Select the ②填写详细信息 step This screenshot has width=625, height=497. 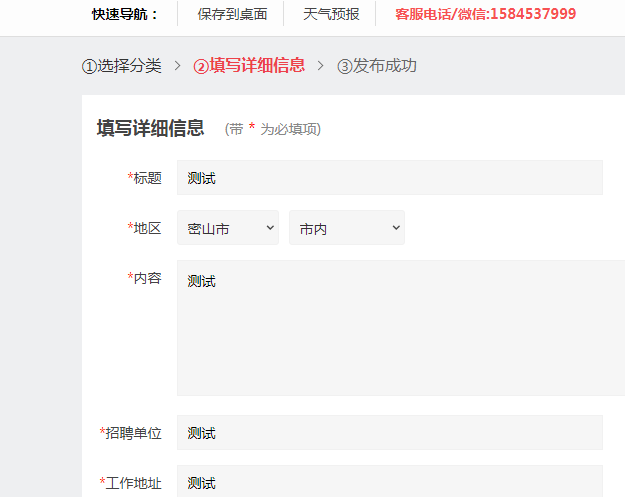coord(249,66)
